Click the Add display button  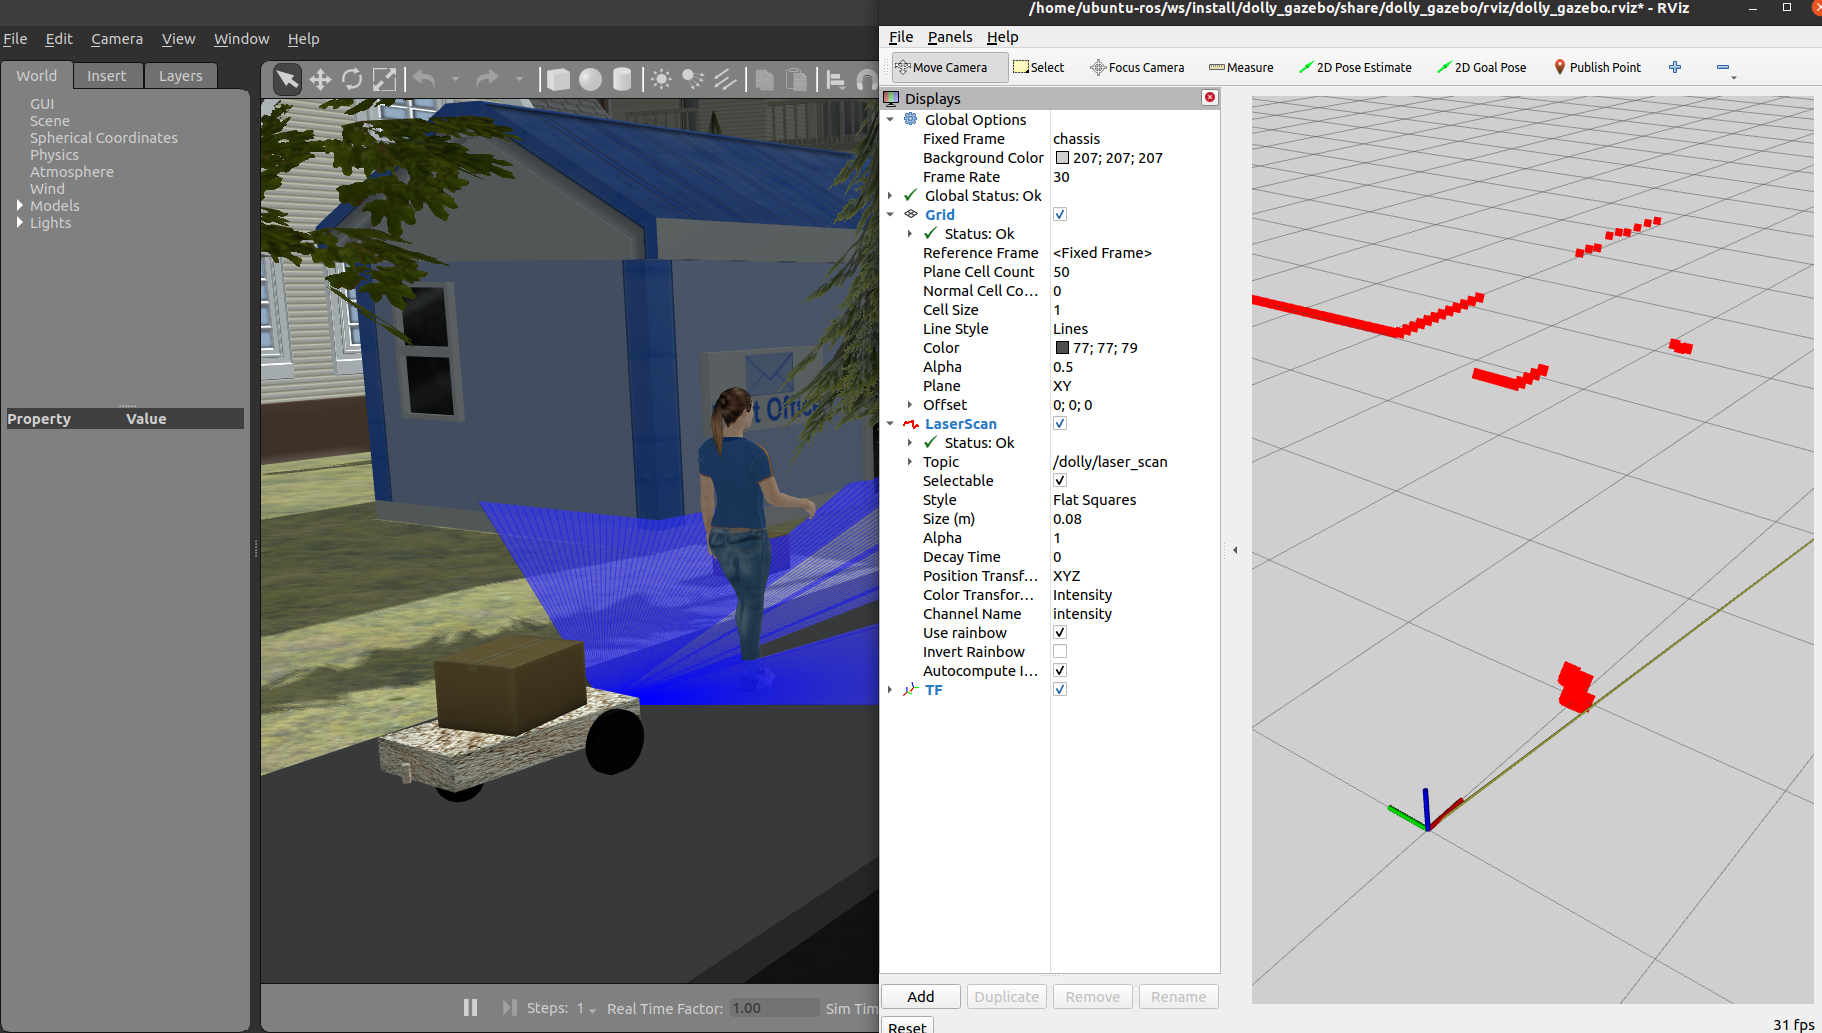click(921, 996)
